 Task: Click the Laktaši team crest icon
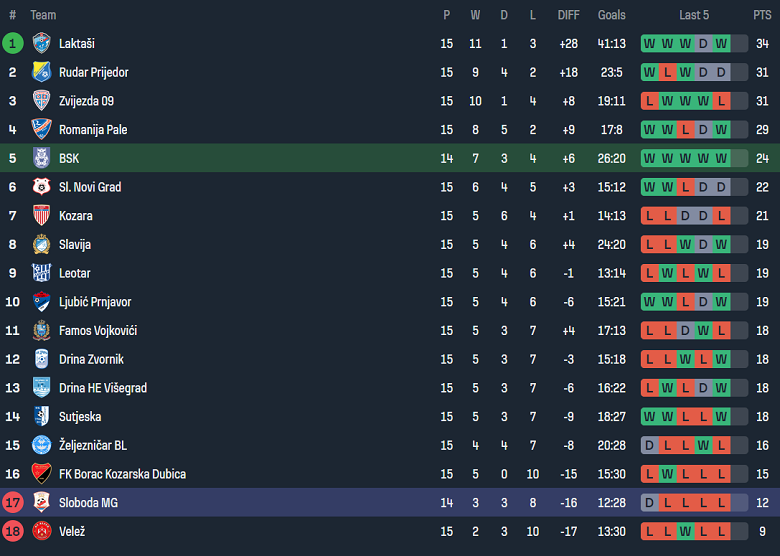coord(41,43)
